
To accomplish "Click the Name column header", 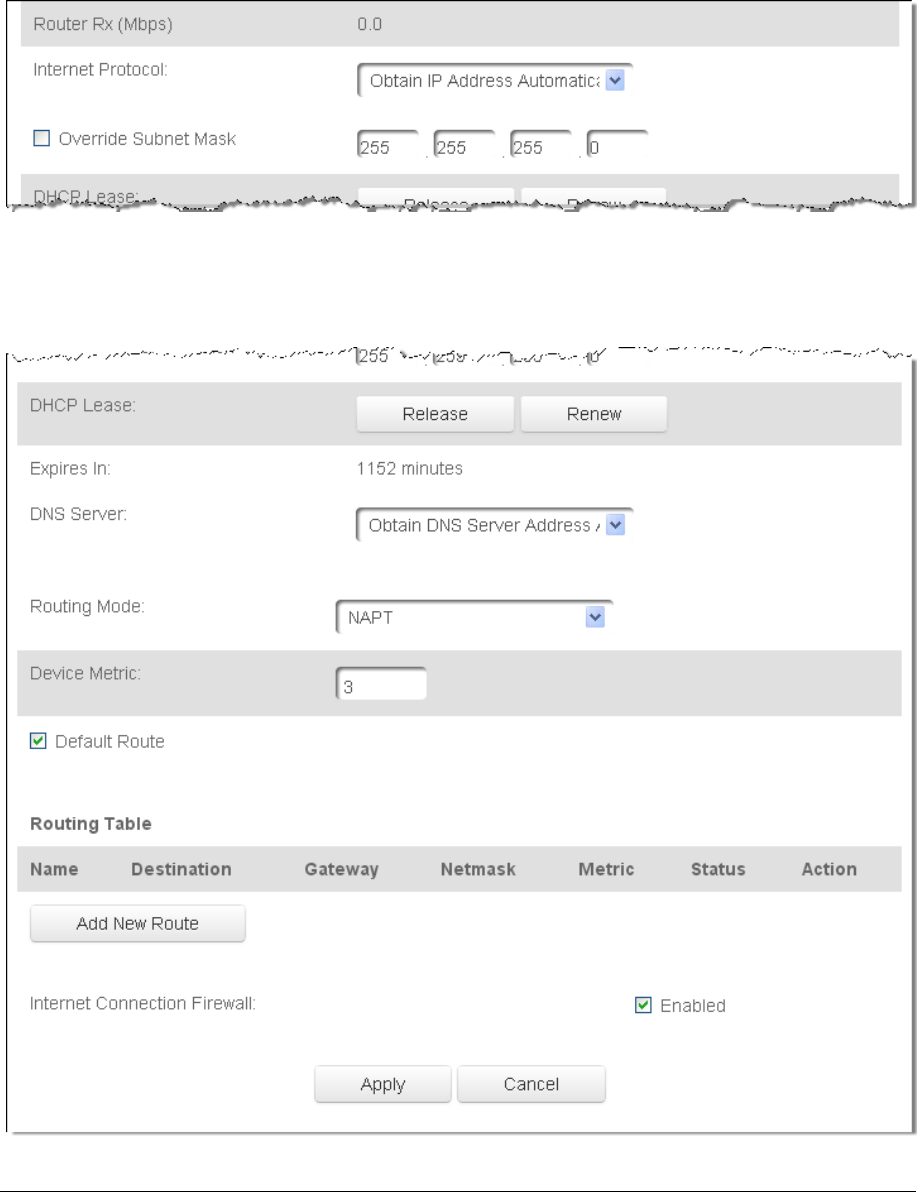I will pos(54,869).
